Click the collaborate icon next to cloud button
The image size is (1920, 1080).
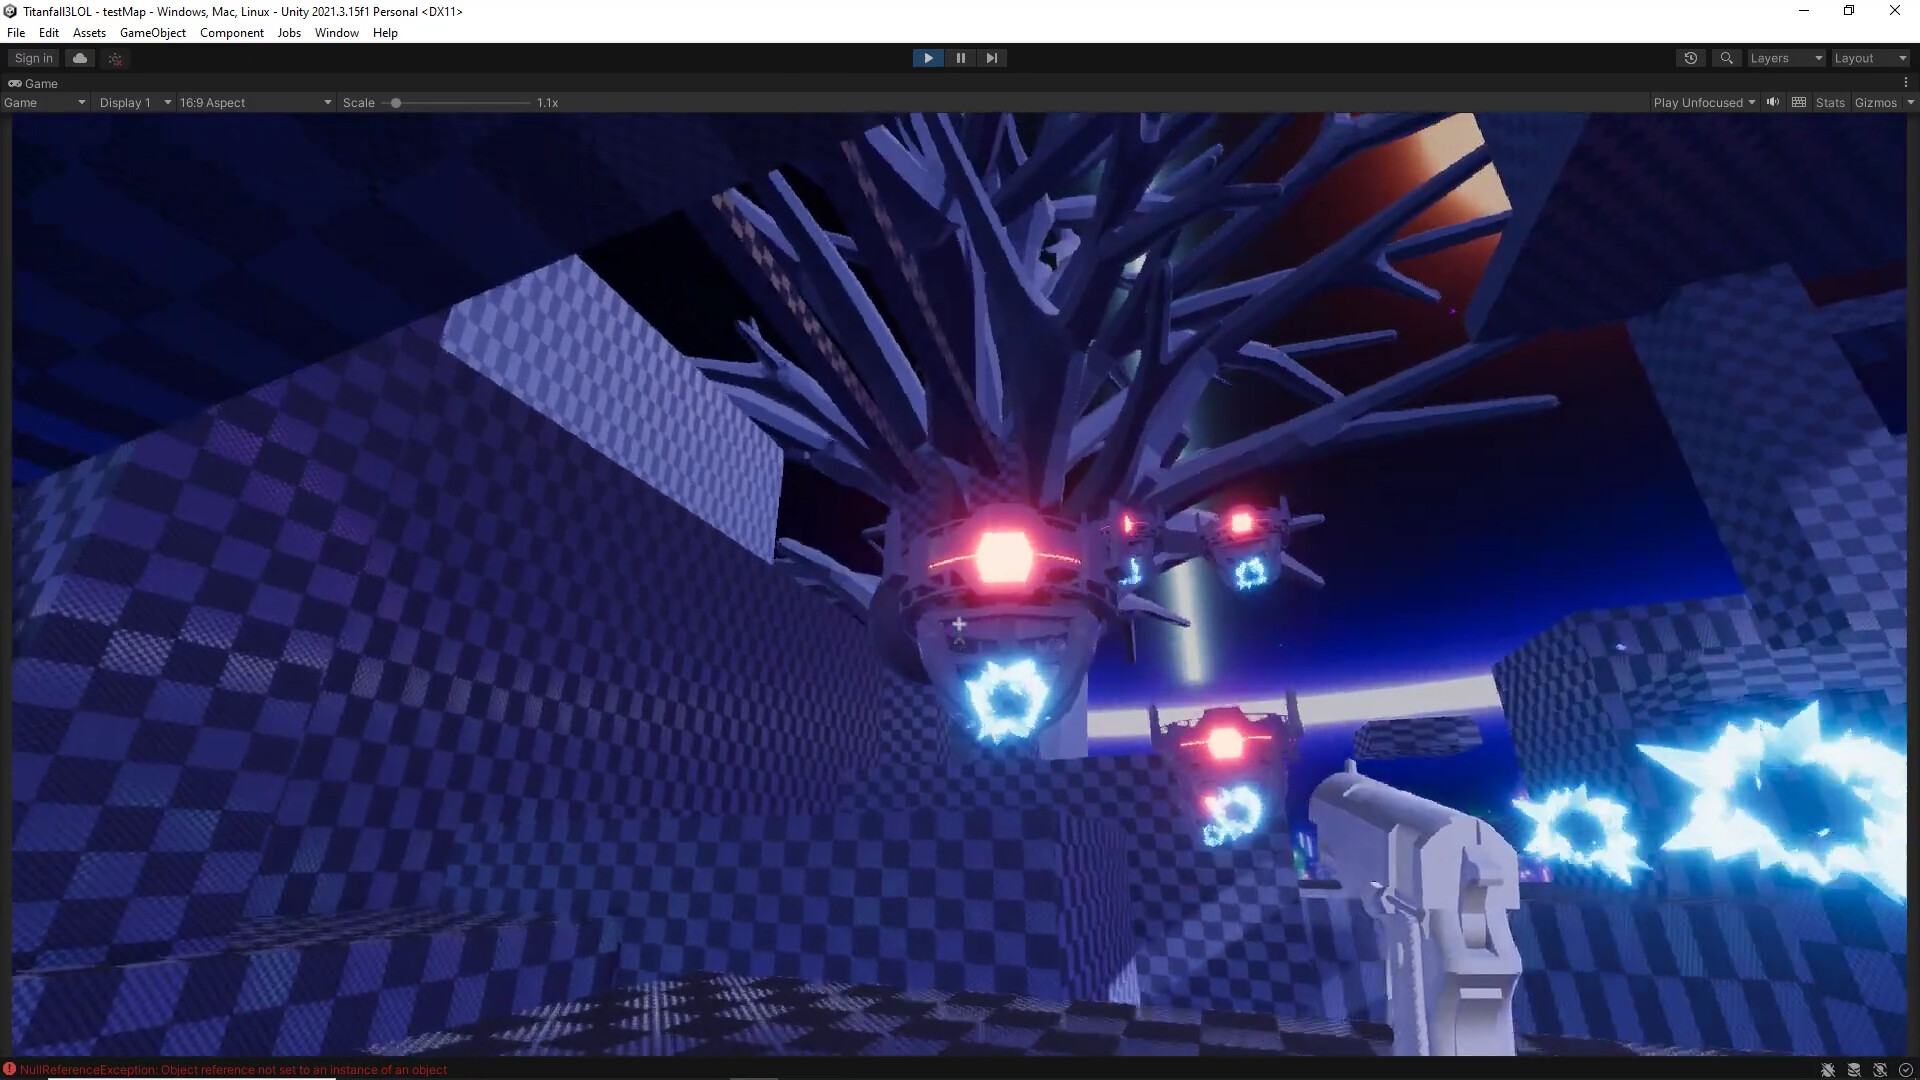point(113,58)
